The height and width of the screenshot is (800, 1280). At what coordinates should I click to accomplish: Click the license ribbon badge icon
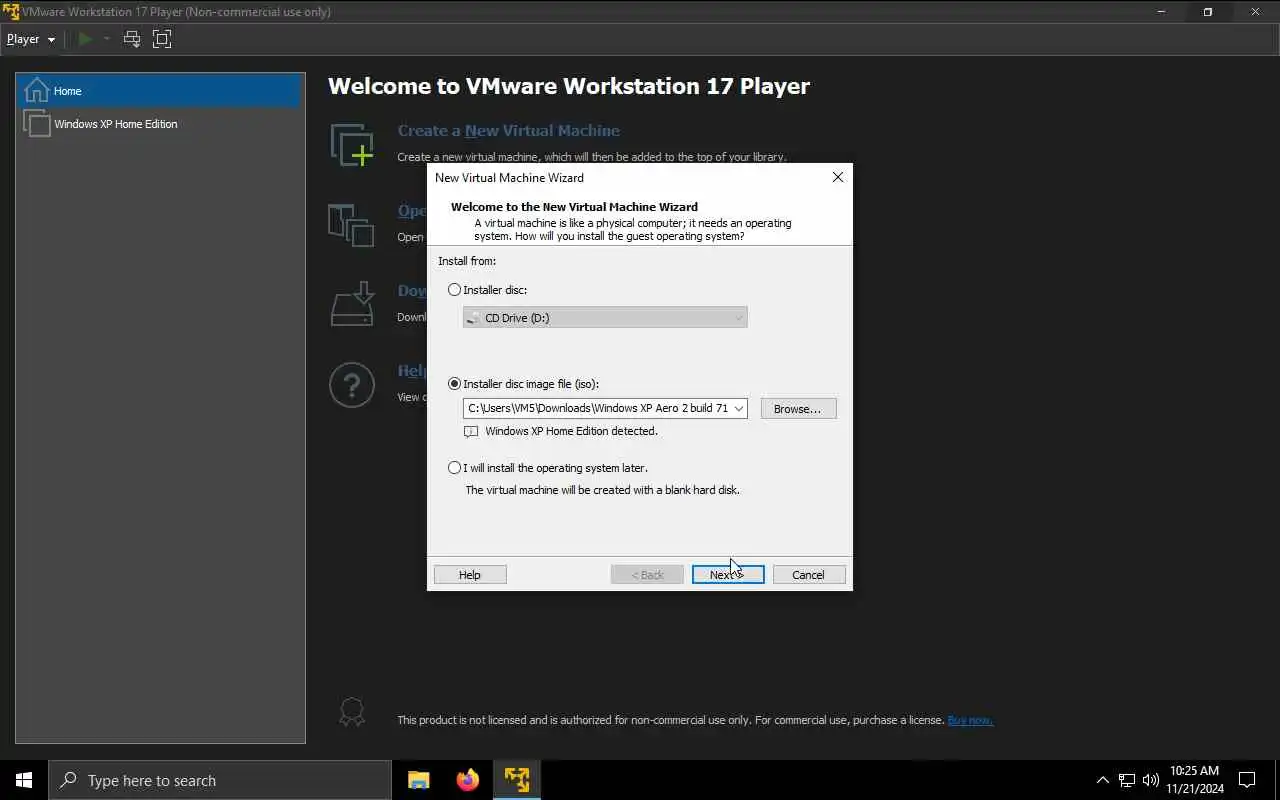point(351,712)
